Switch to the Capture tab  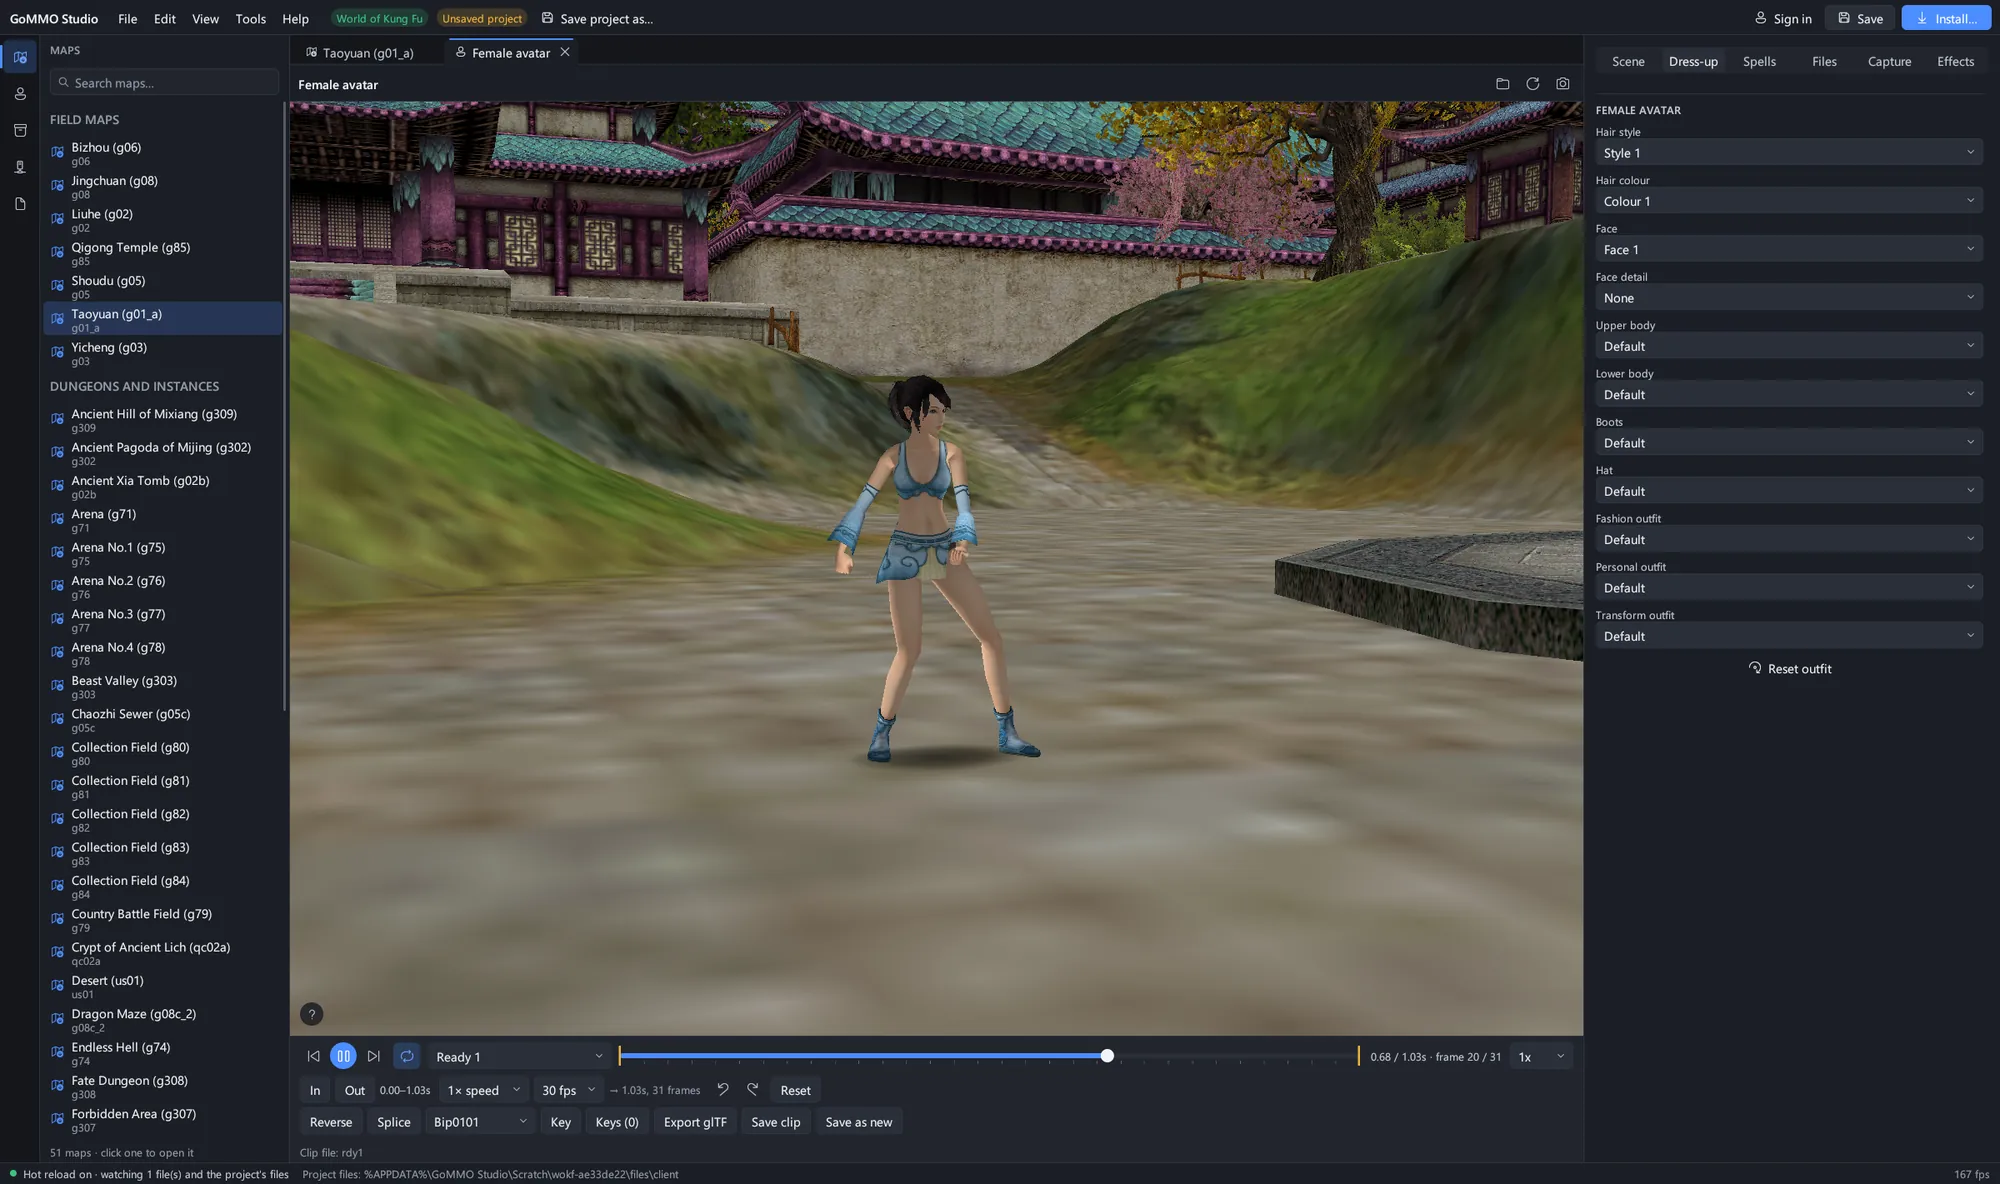tap(1889, 61)
